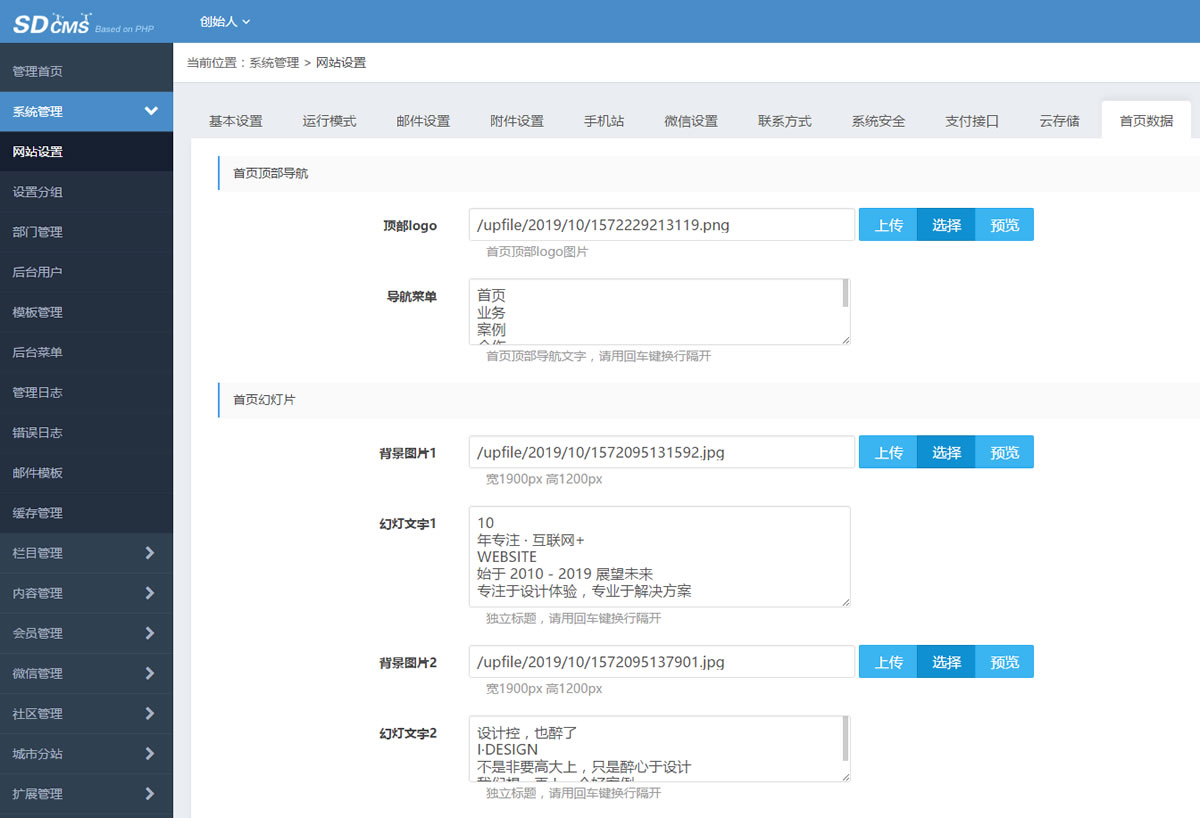This screenshot has height=818, width=1200.
Task: Open 设置分组 in the sidebar
Action: [86, 192]
